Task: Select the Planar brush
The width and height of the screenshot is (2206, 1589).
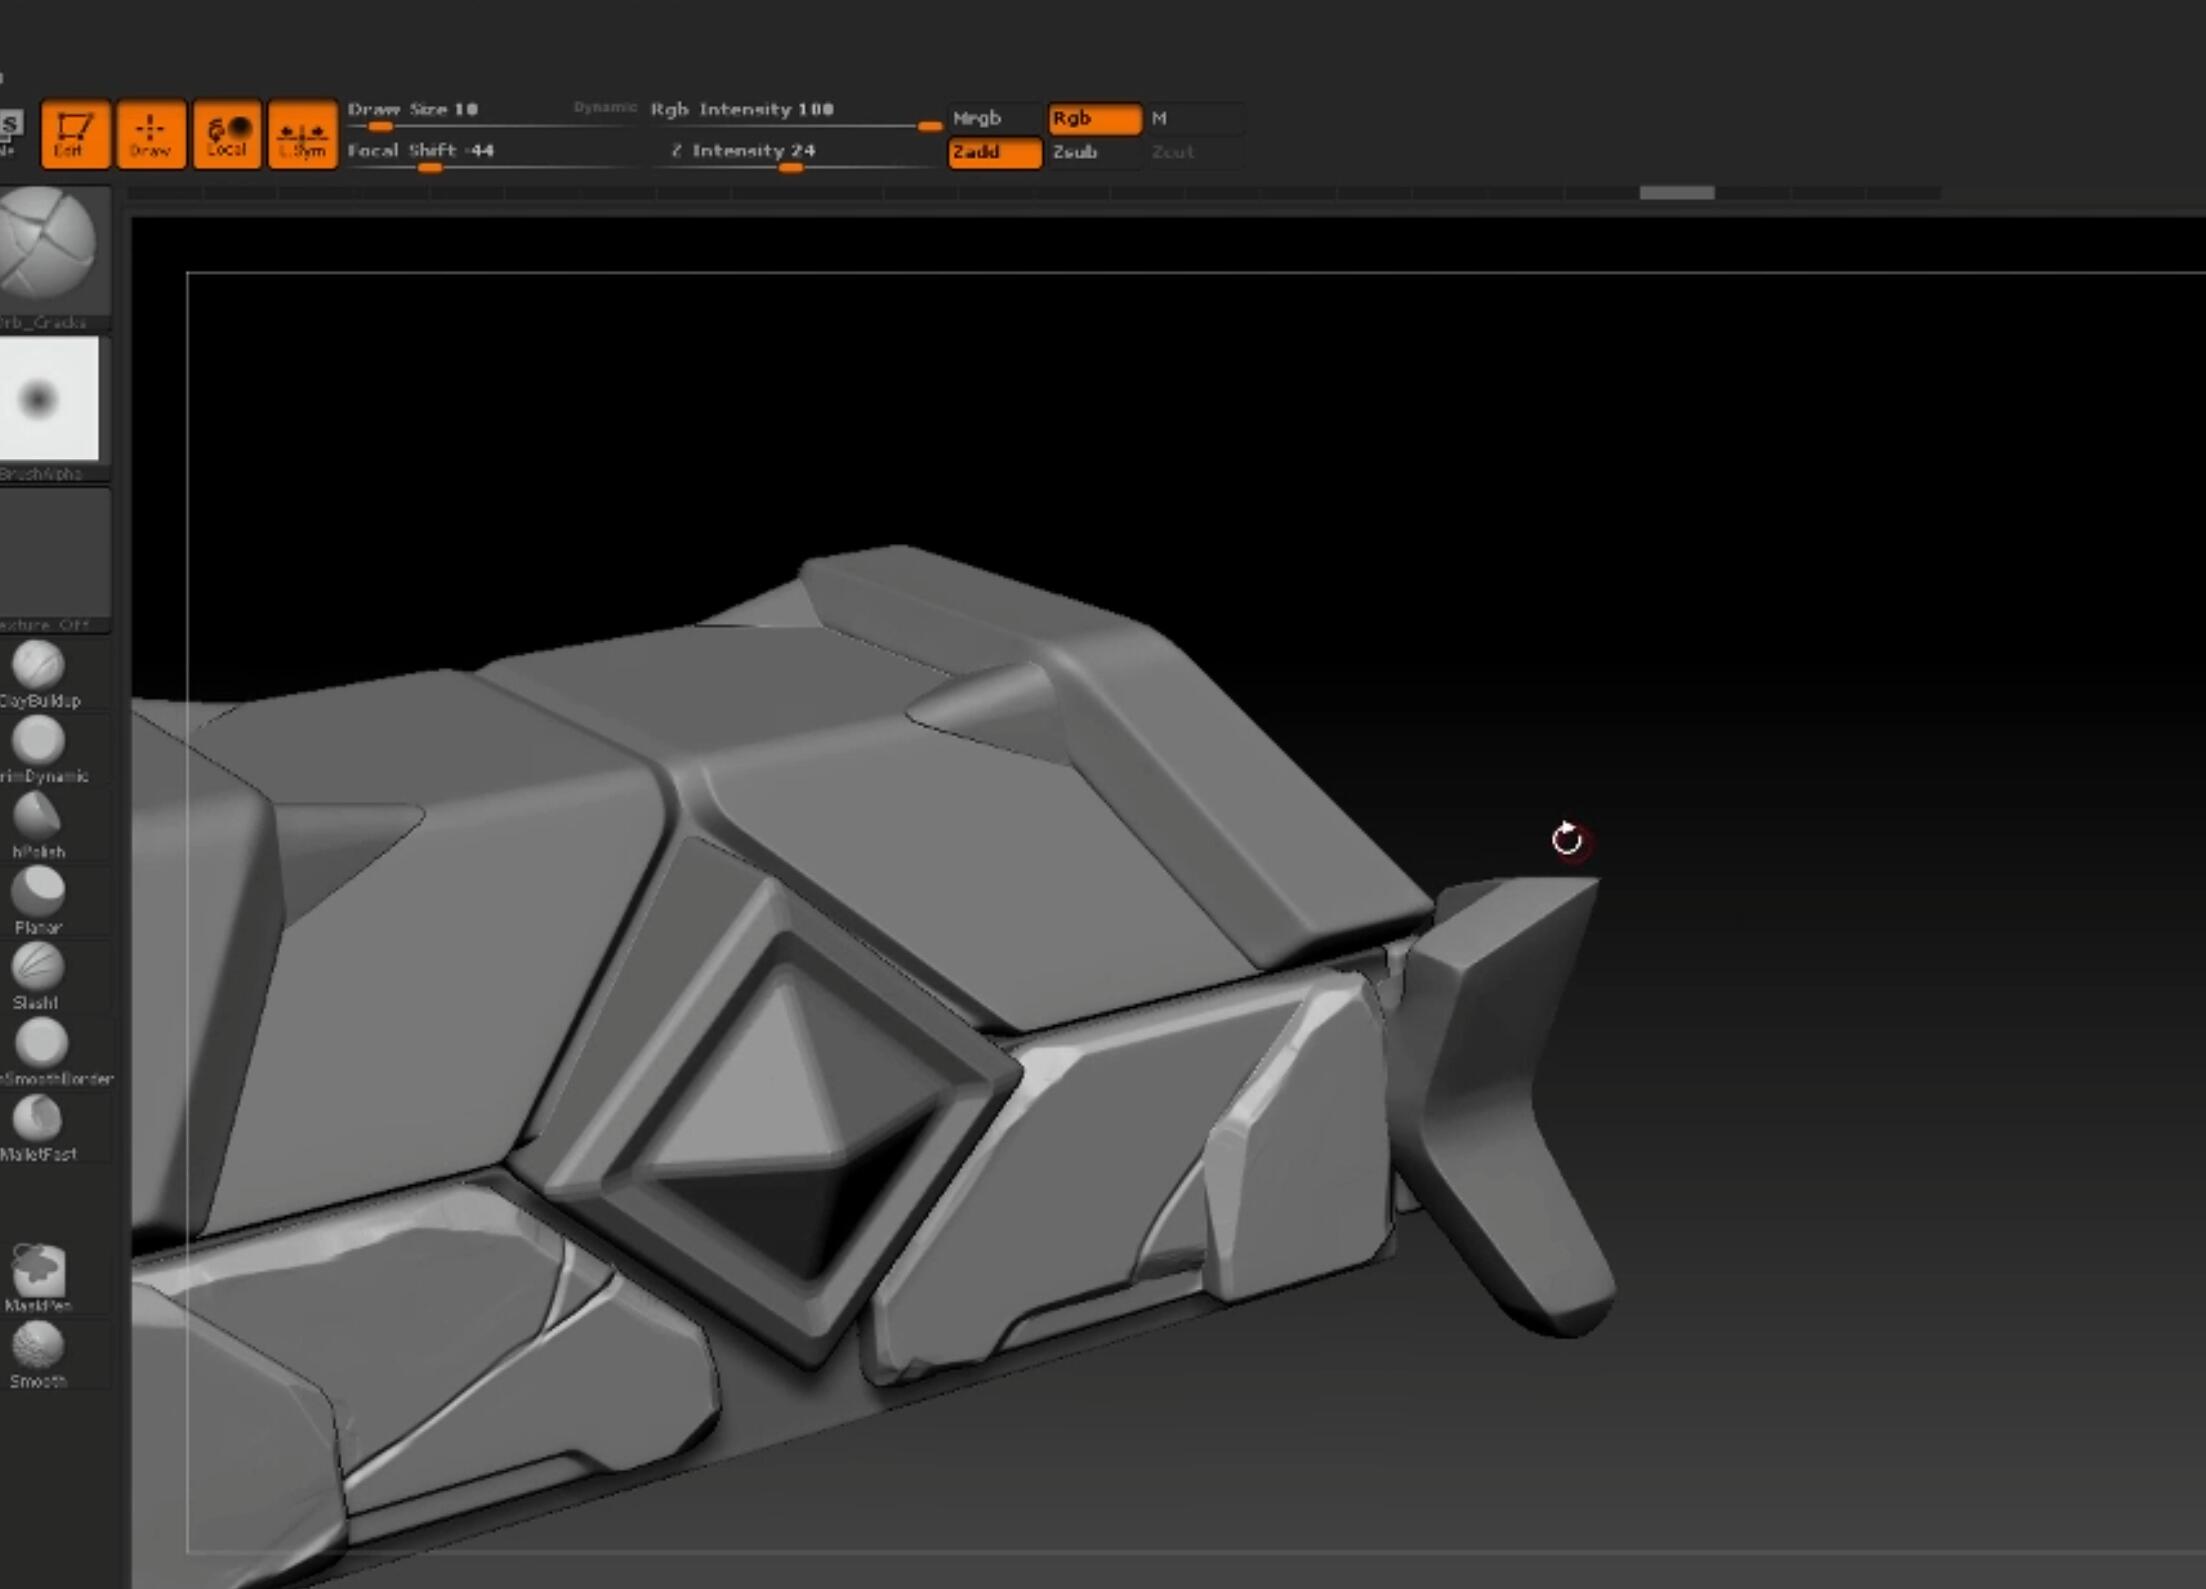Action: pyautogui.click(x=38, y=900)
